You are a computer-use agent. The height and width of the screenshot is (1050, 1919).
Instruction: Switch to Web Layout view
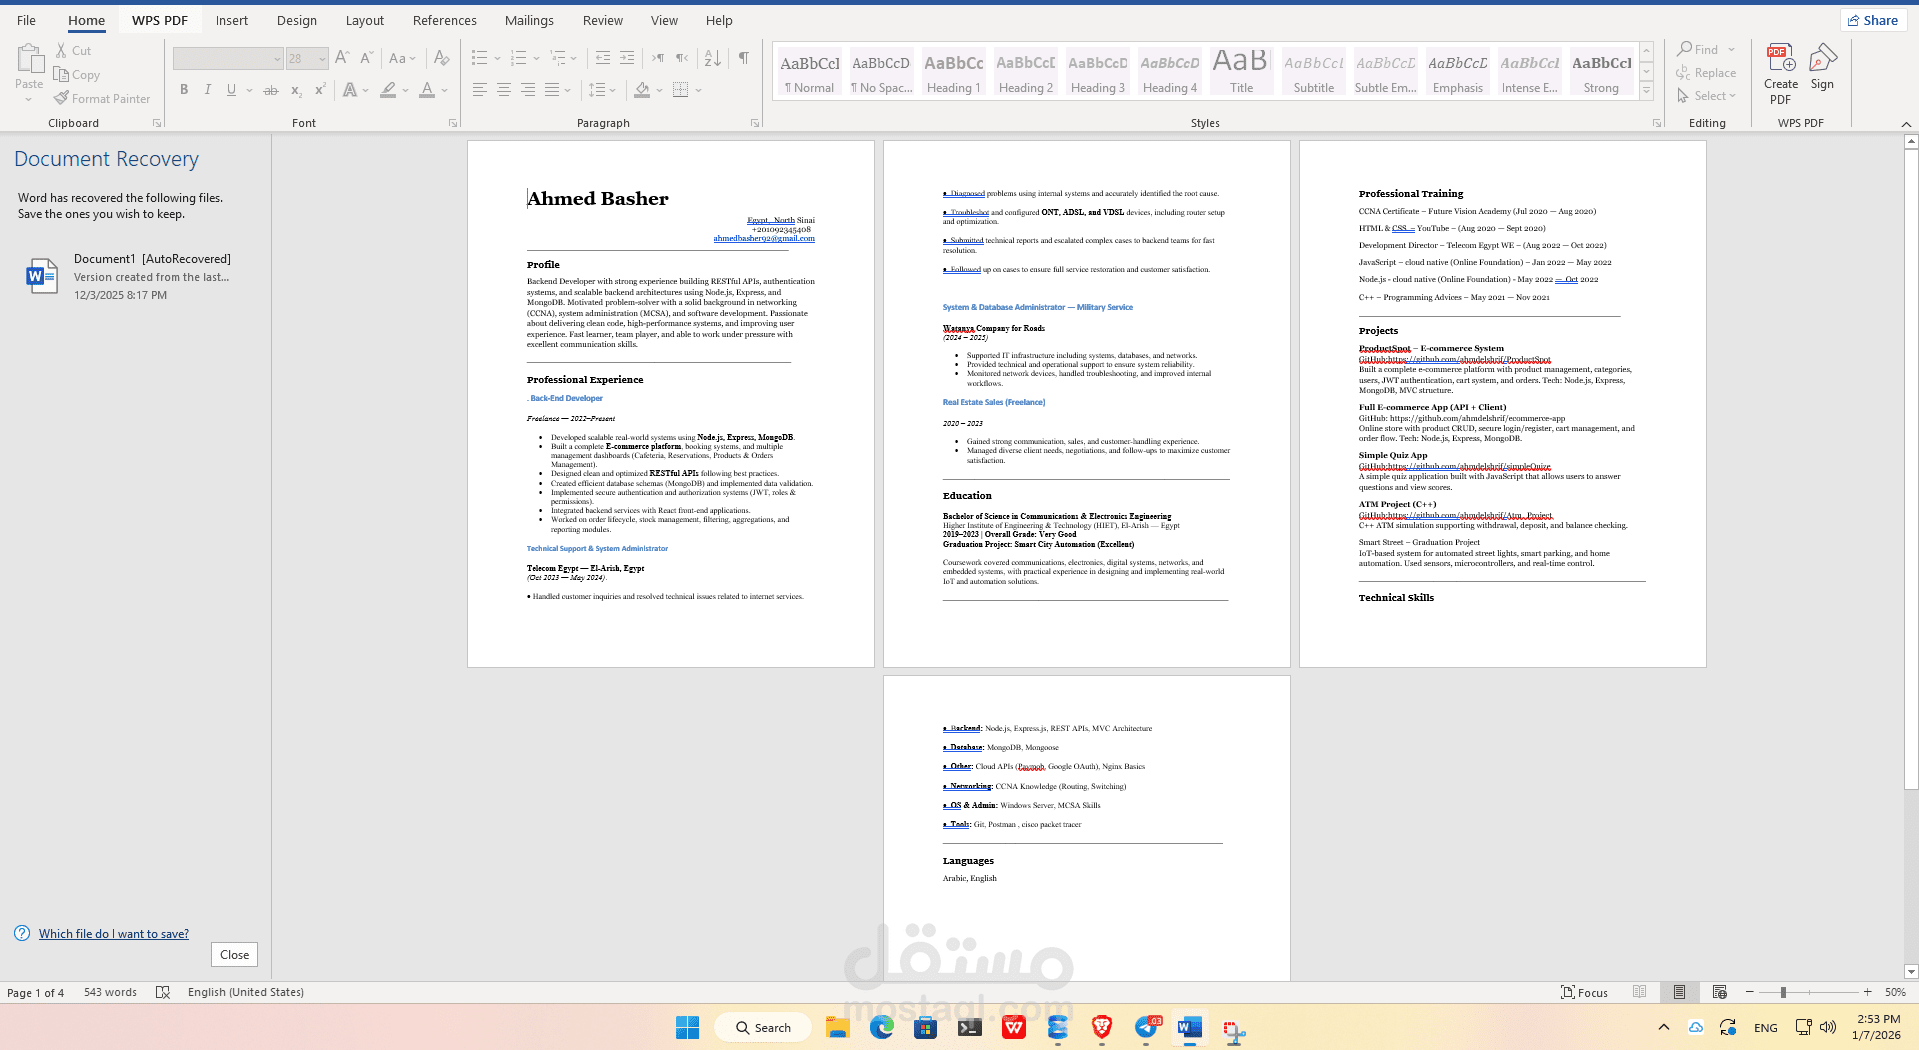tap(1719, 992)
